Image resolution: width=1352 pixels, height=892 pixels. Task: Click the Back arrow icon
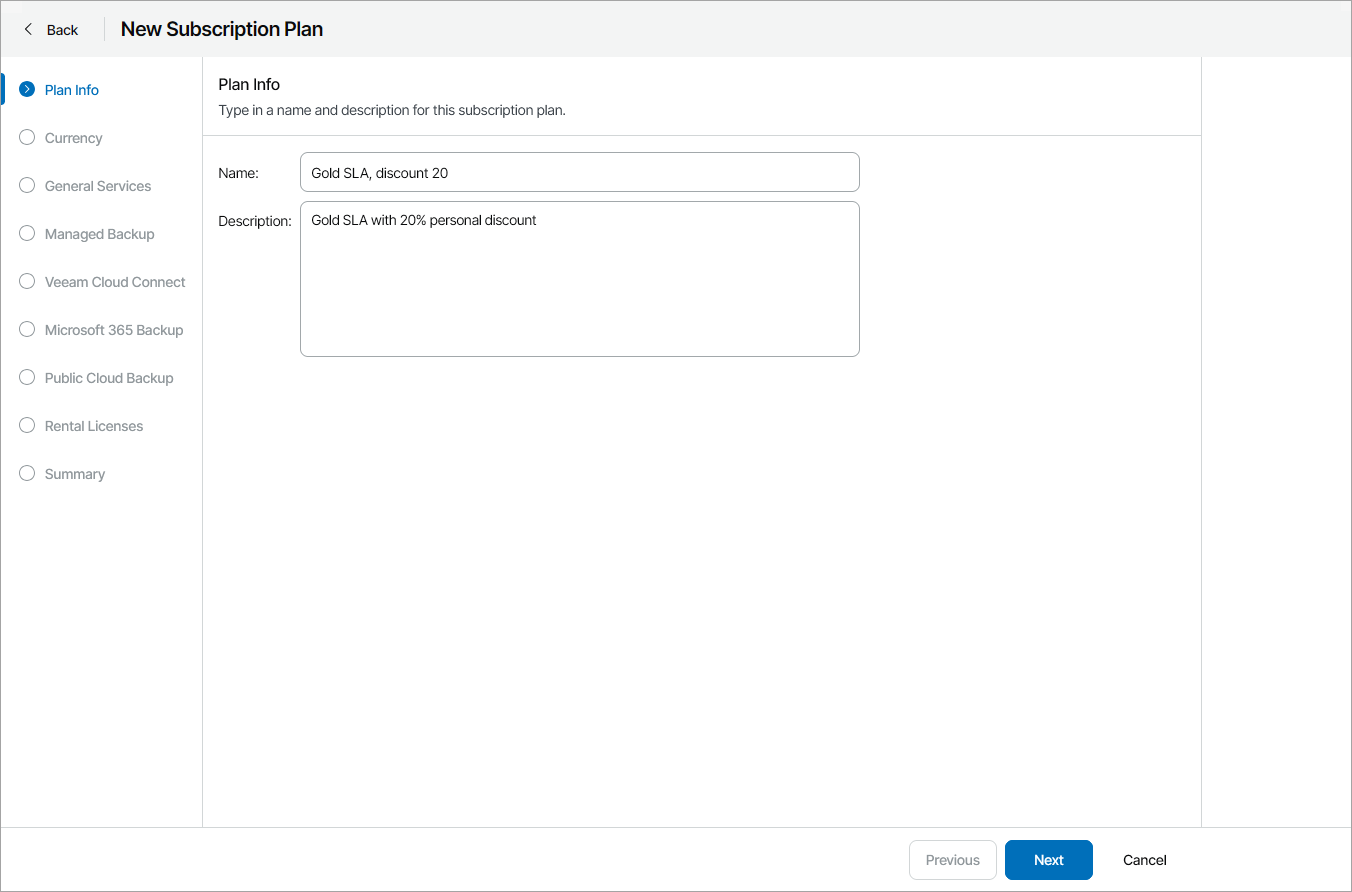pyautogui.click(x=28, y=29)
